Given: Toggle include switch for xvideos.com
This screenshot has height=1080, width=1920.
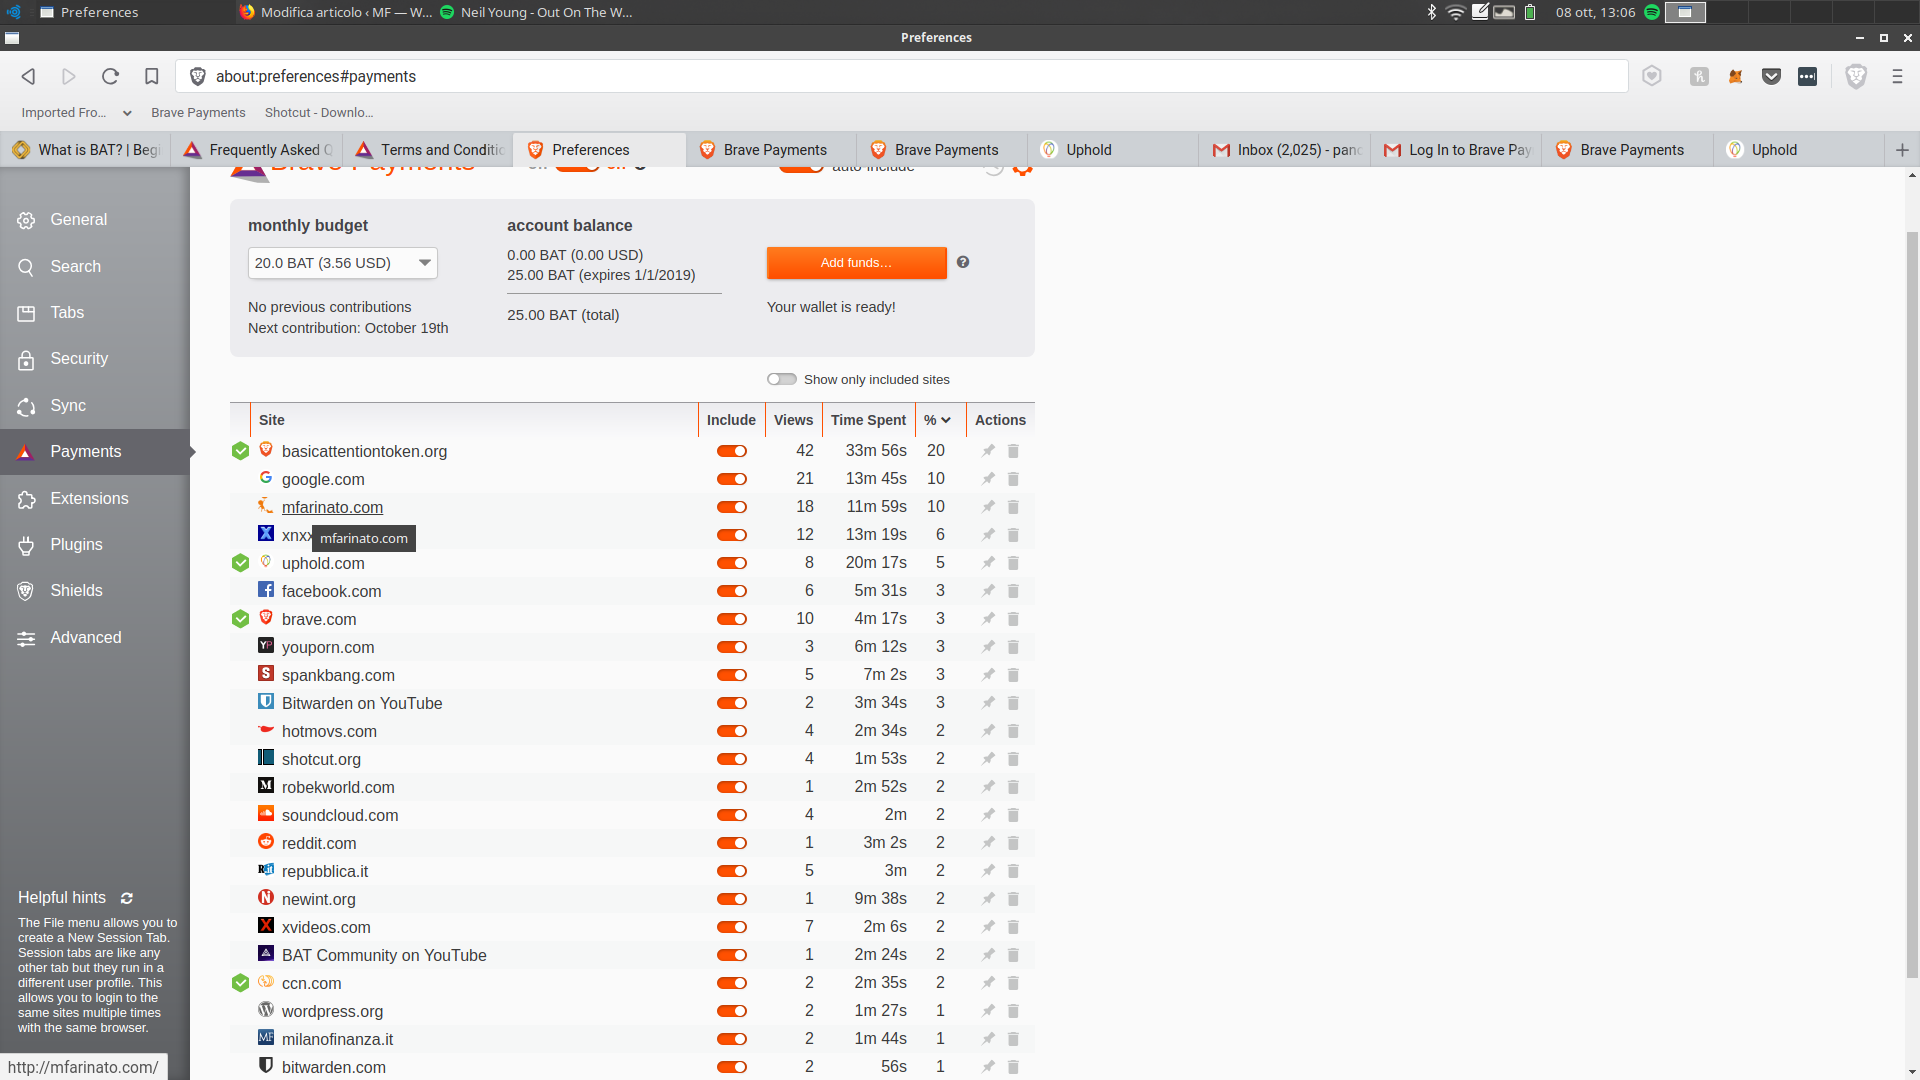Looking at the screenshot, I should [732, 927].
